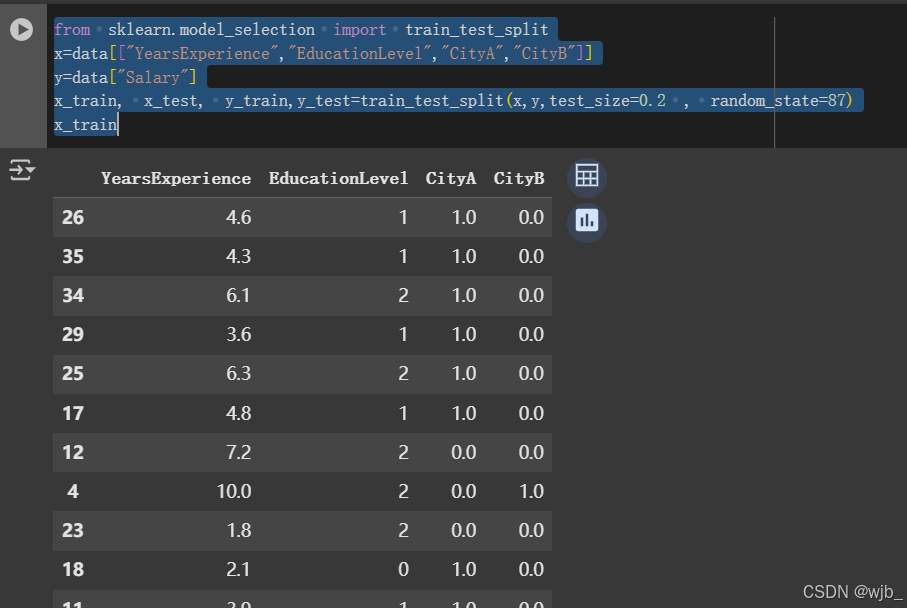Select row index 35
This screenshot has width=907, height=608.
[73, 256]
